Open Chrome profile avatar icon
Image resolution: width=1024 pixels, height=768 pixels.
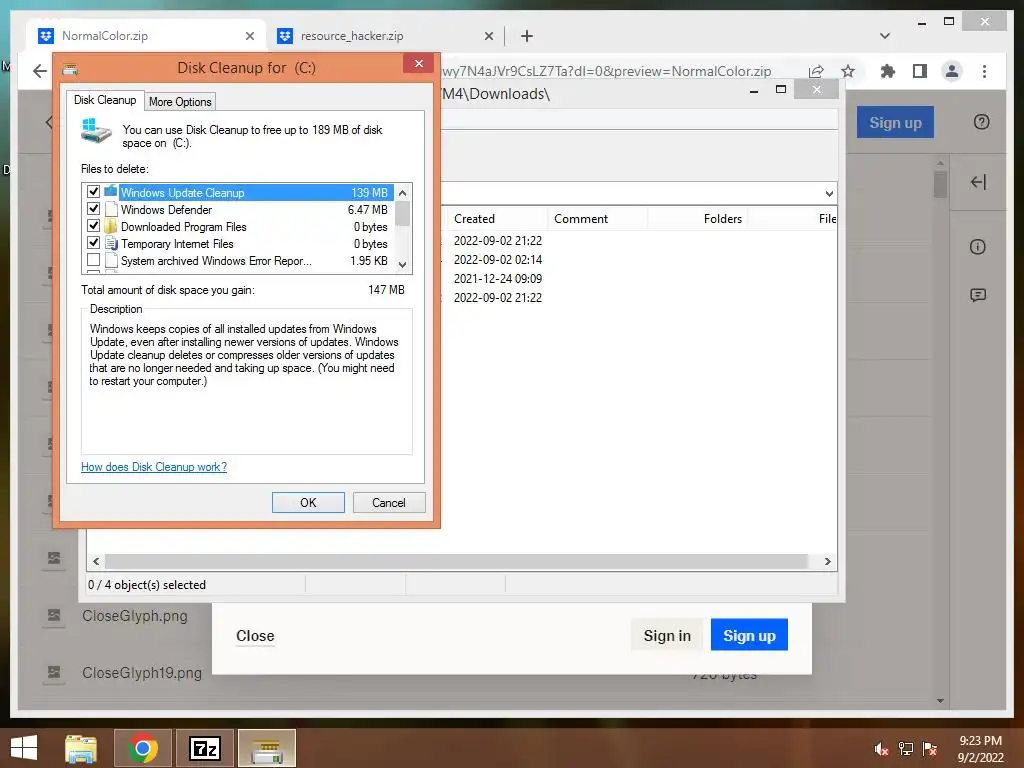click(x=952, y=71)
